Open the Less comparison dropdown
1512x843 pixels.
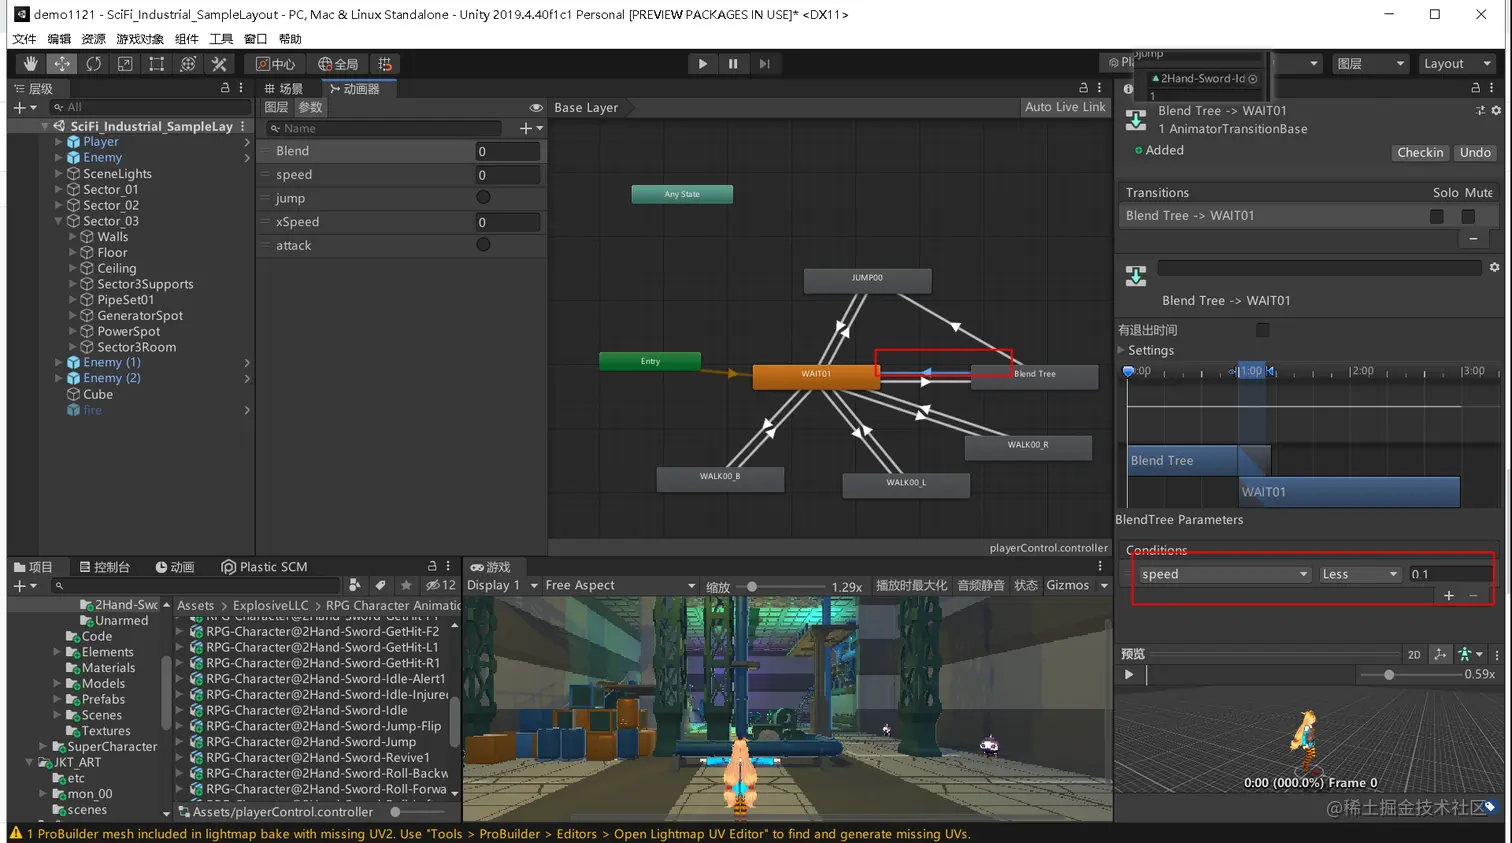tap(1359, 574)
